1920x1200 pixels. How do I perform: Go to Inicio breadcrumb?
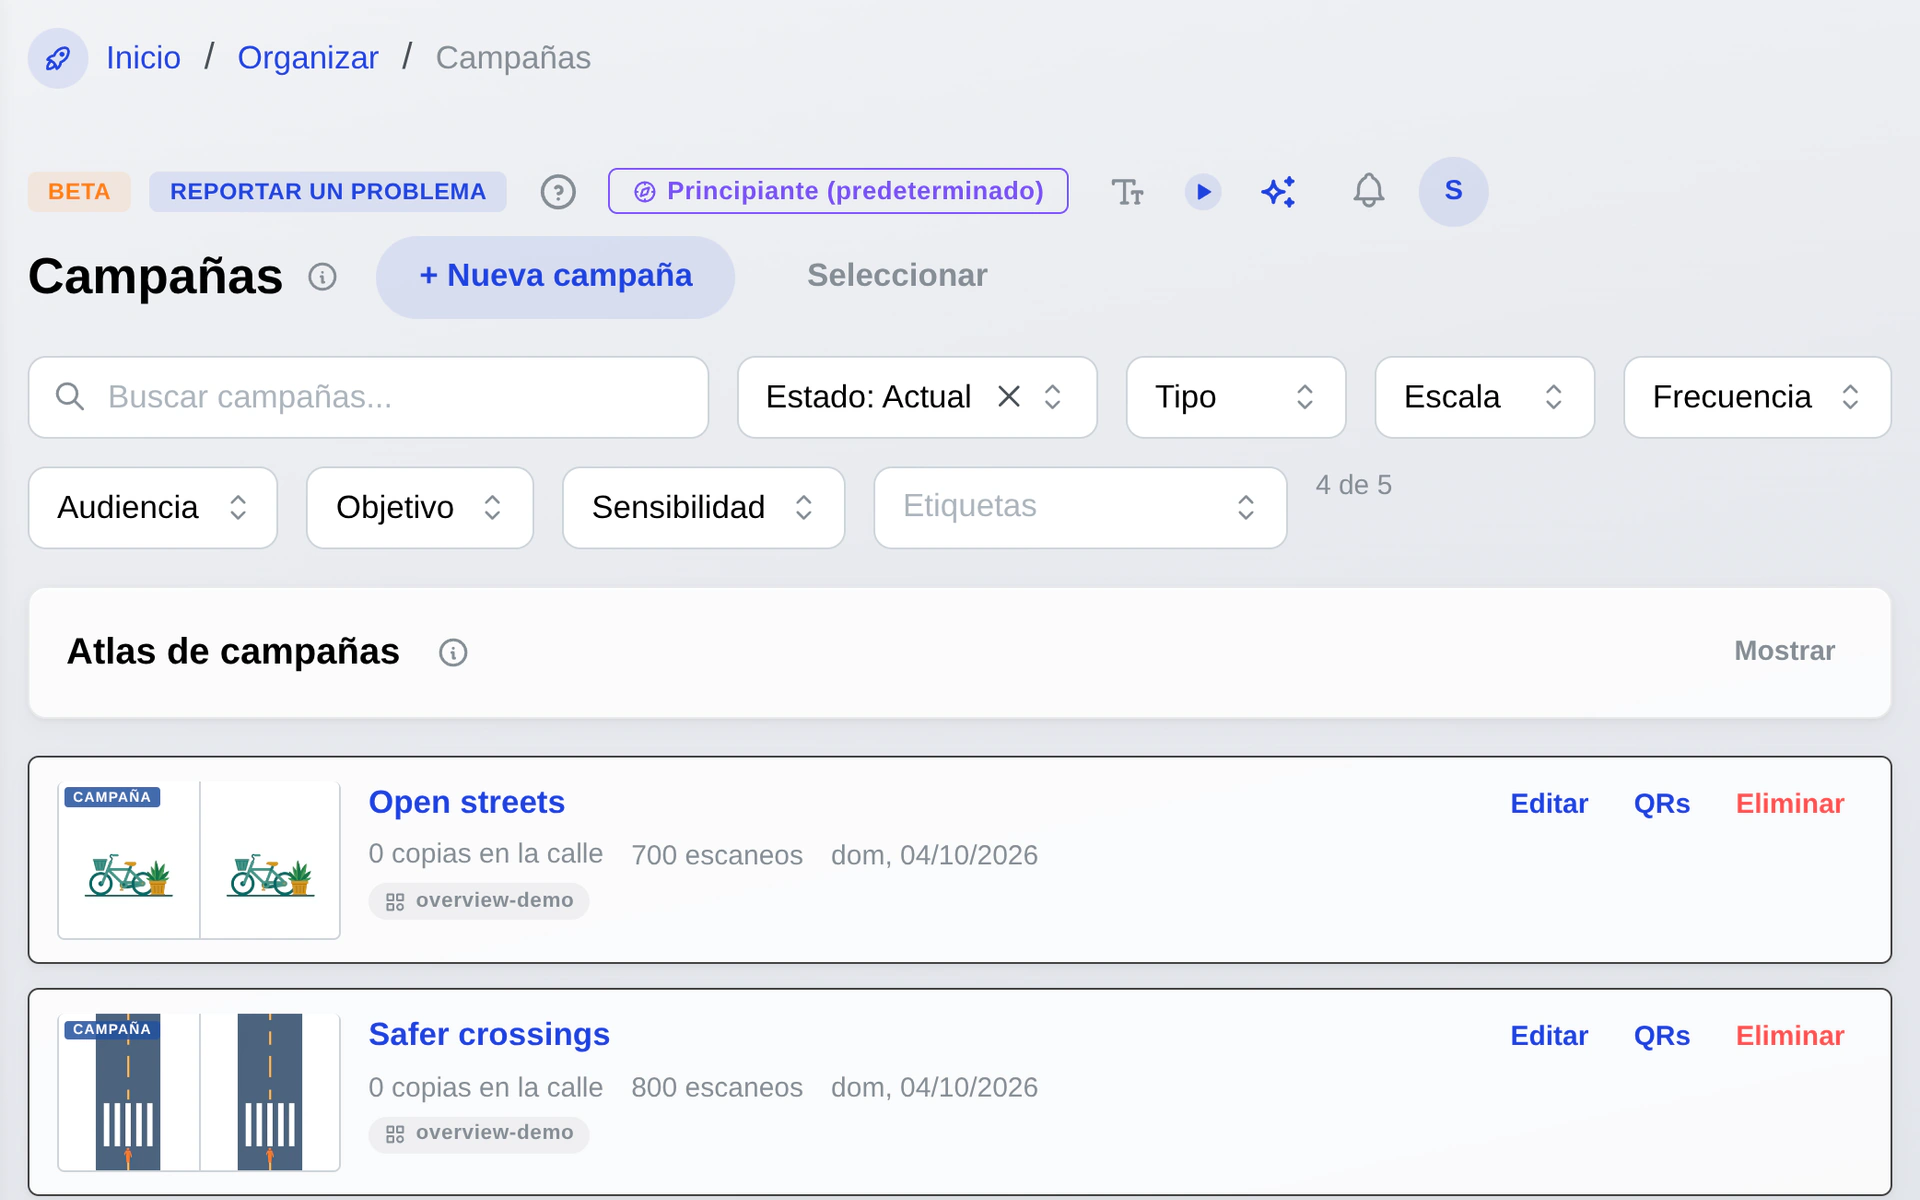coord(143,58)
